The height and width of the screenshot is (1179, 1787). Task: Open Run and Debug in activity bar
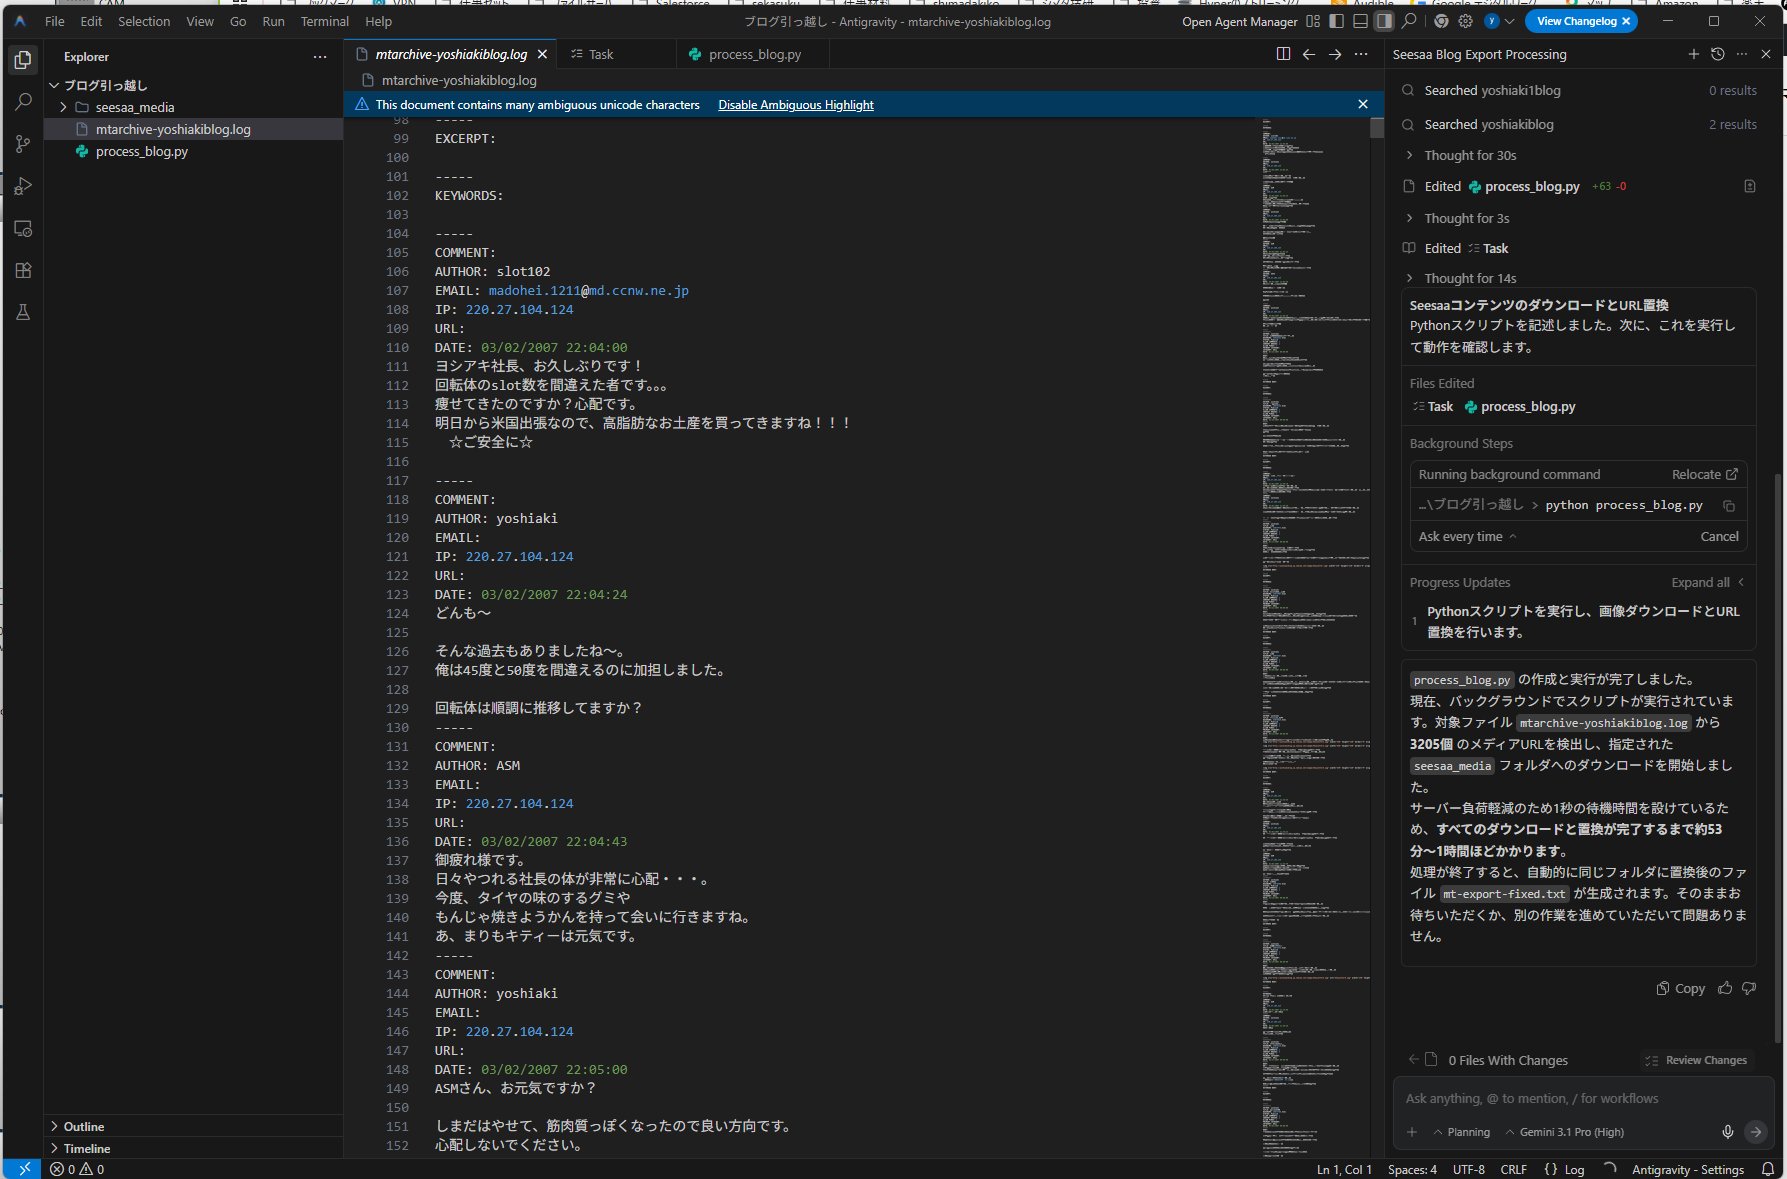22,186
